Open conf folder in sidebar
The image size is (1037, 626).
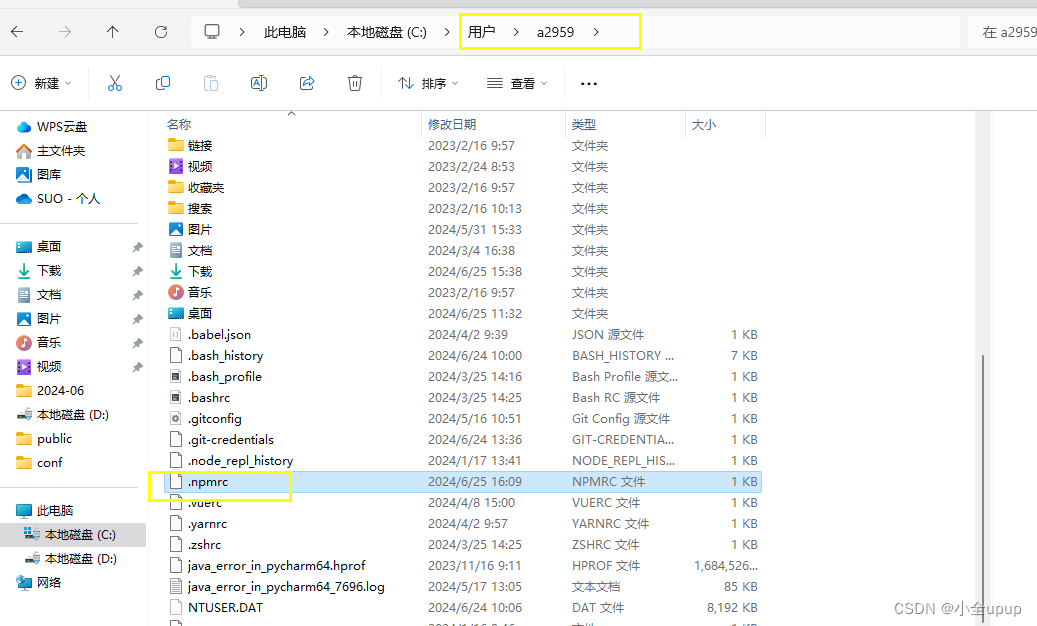[x=39, y=463]
